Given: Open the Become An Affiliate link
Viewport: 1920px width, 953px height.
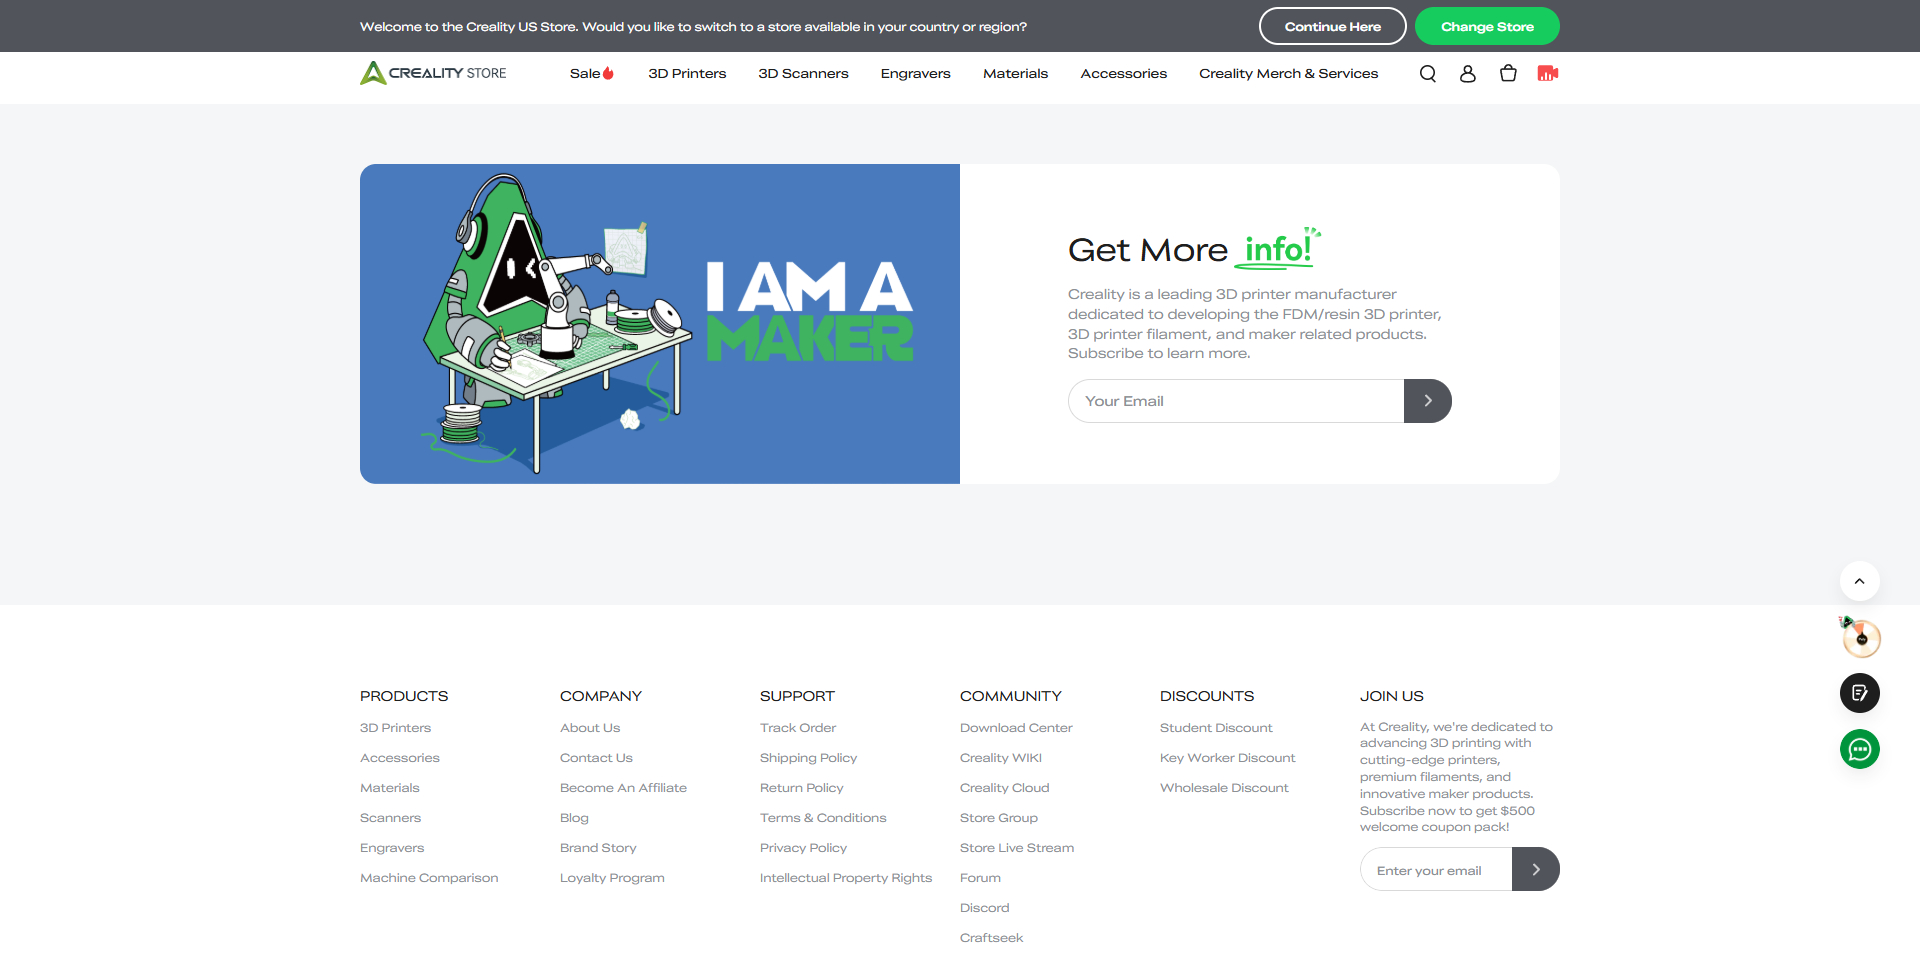Looking at the screenshot, I should [623, 788].
